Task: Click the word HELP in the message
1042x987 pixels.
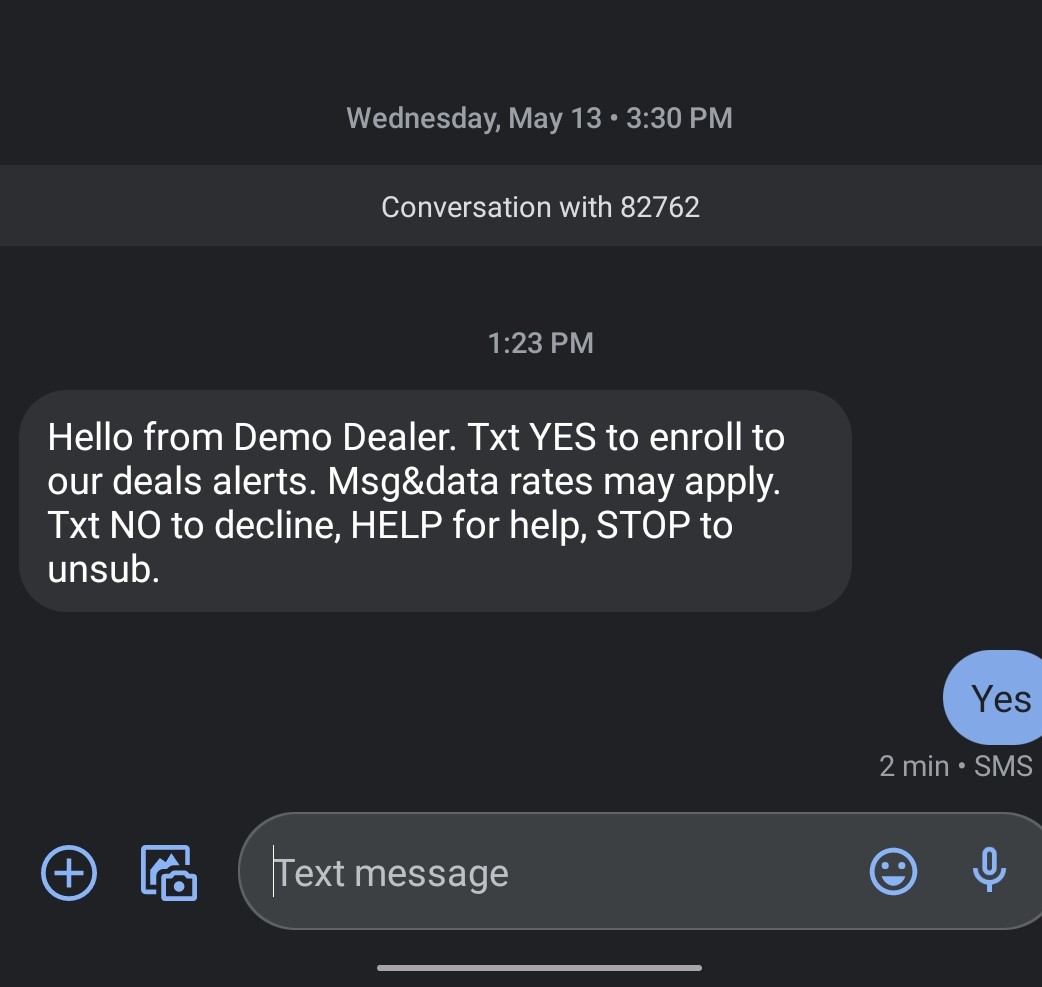Action: (x=395, y=525)
